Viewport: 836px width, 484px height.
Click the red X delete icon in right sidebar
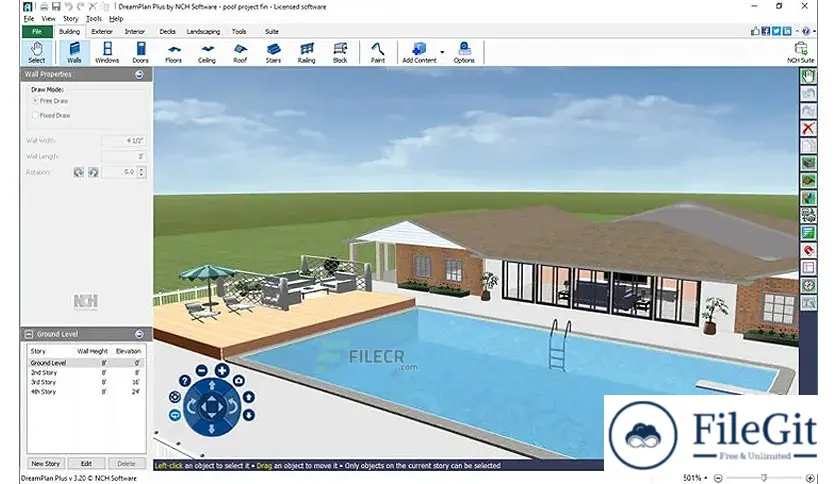click(808, 128)
